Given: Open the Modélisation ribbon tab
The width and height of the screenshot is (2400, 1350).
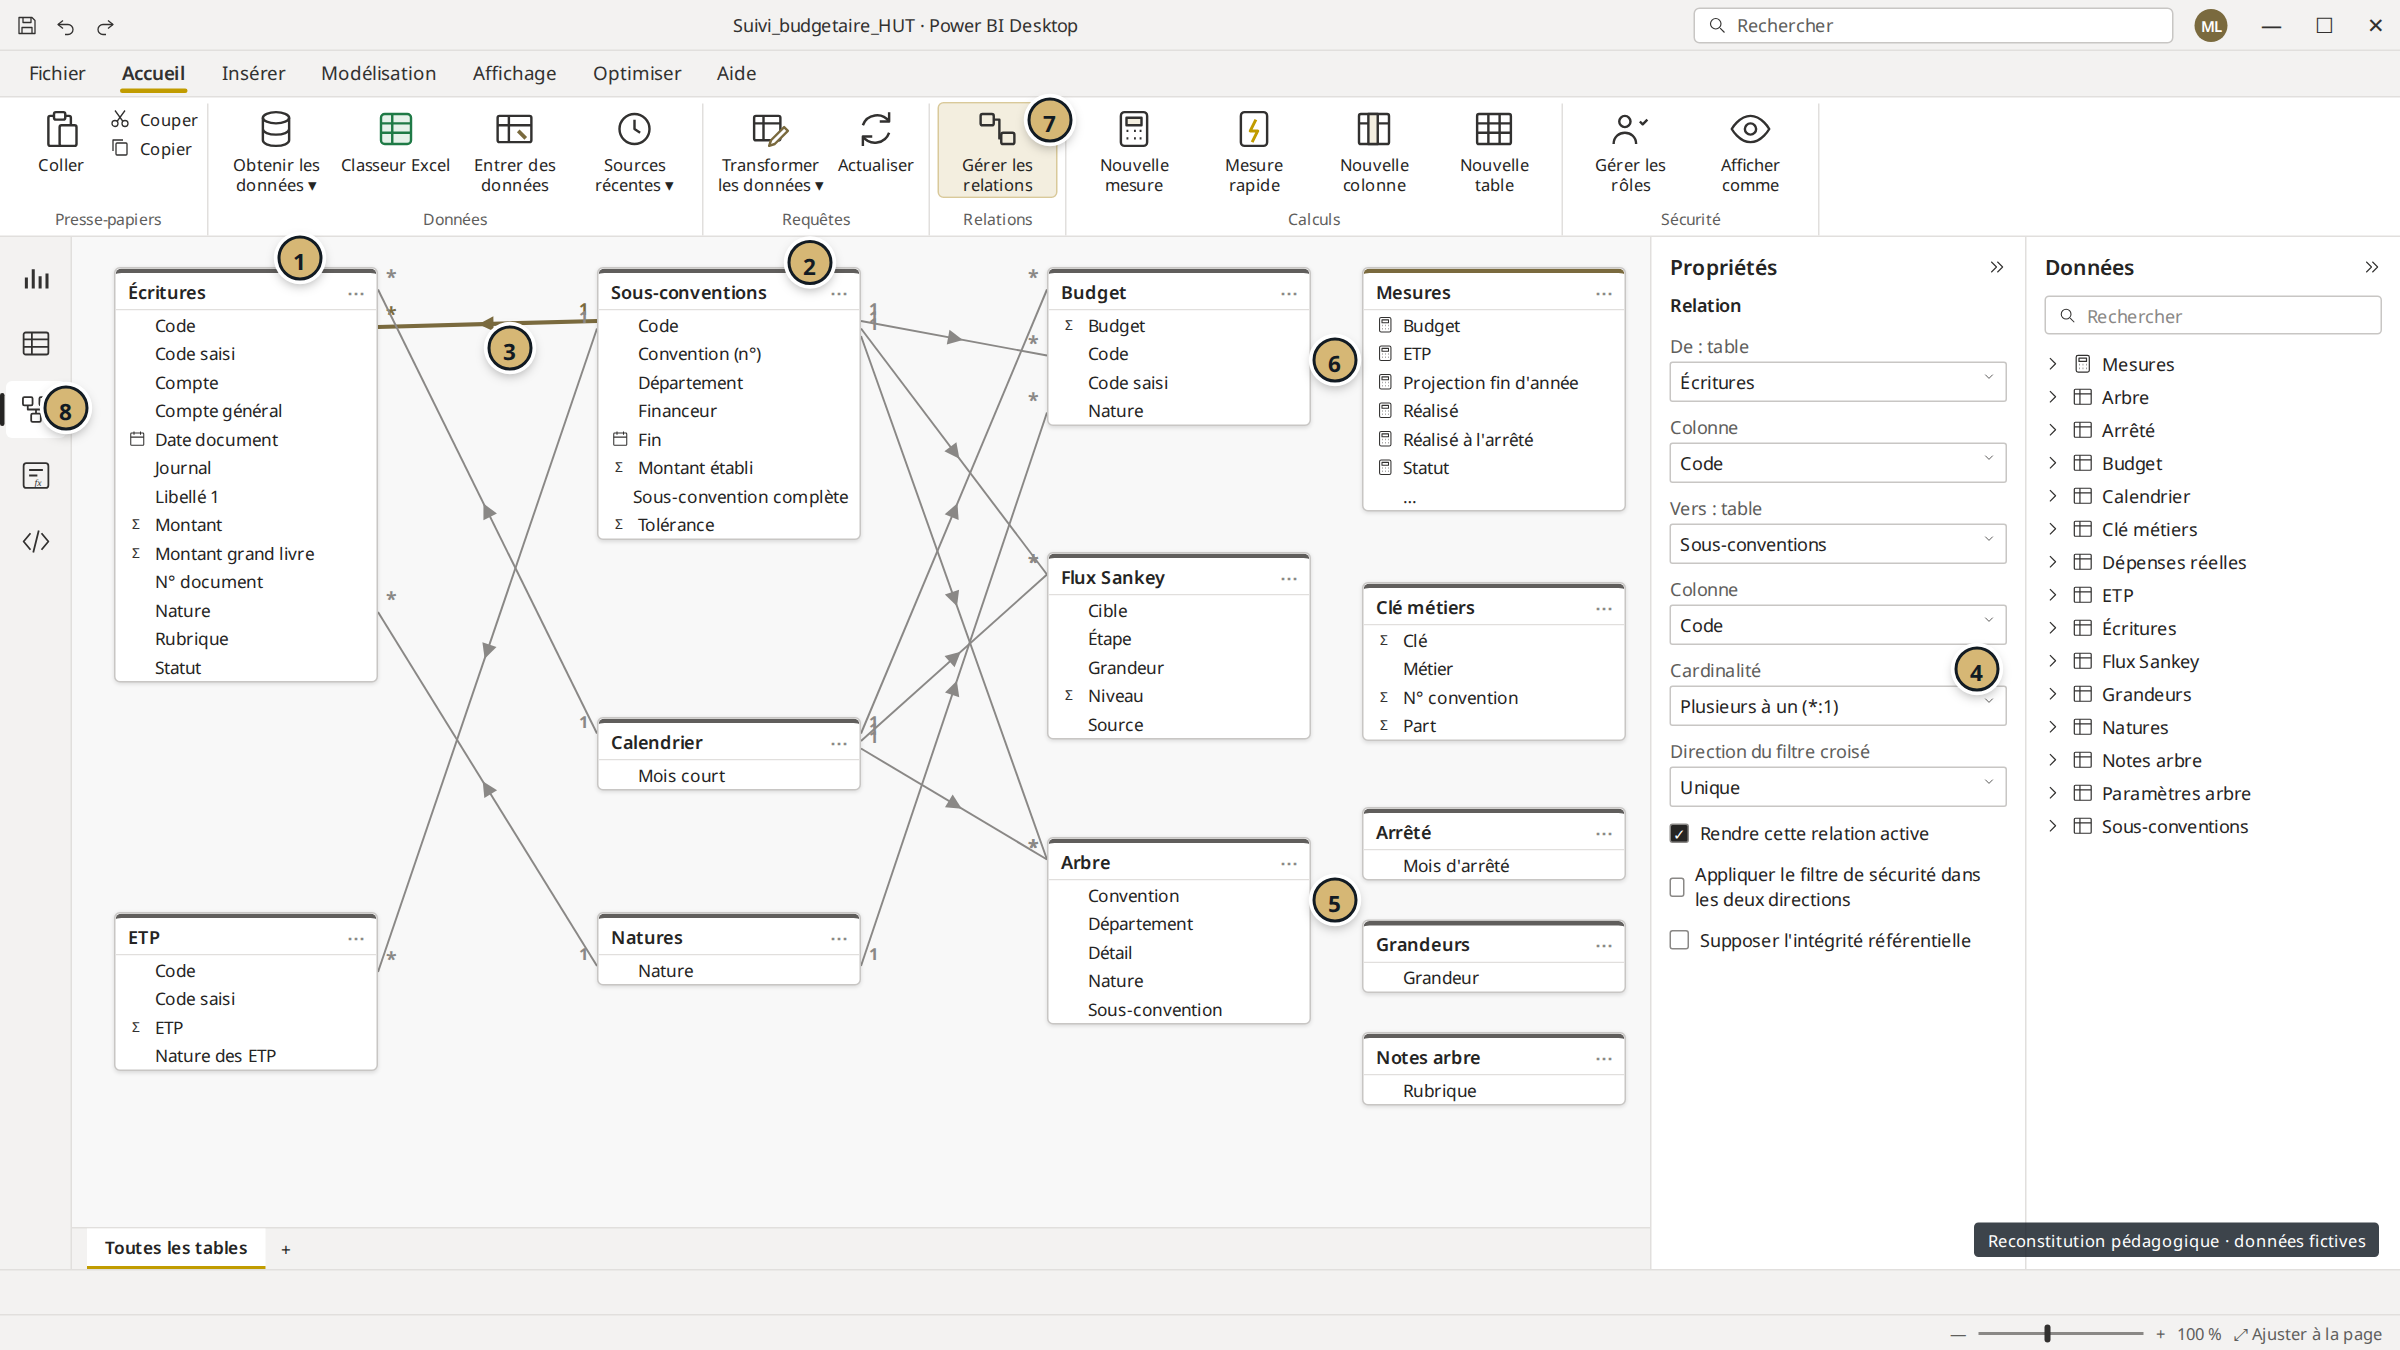Looking at the screenshot, I should [x=378, y=73].
